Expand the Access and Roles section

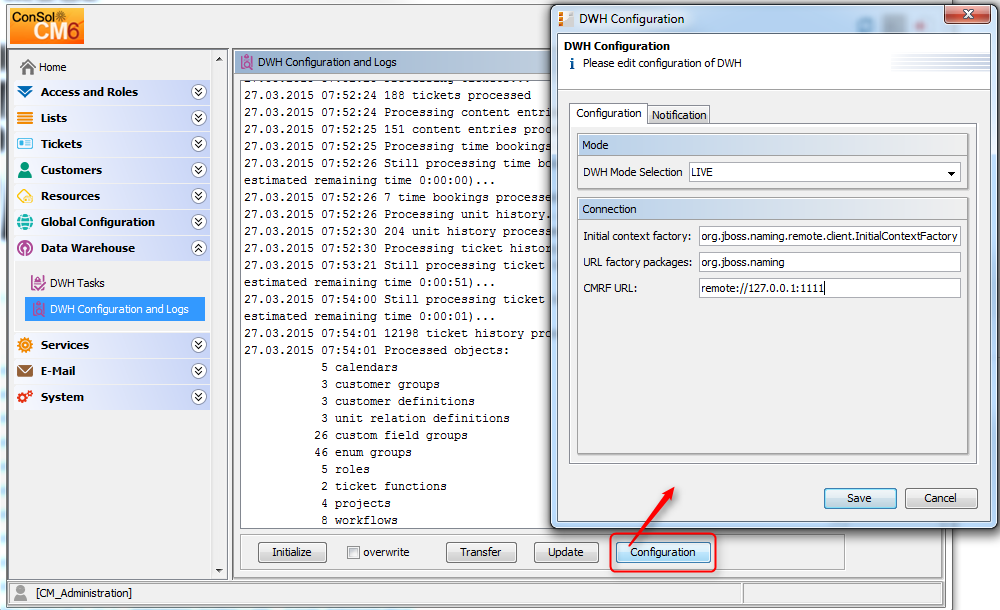[x=198, y=91]
